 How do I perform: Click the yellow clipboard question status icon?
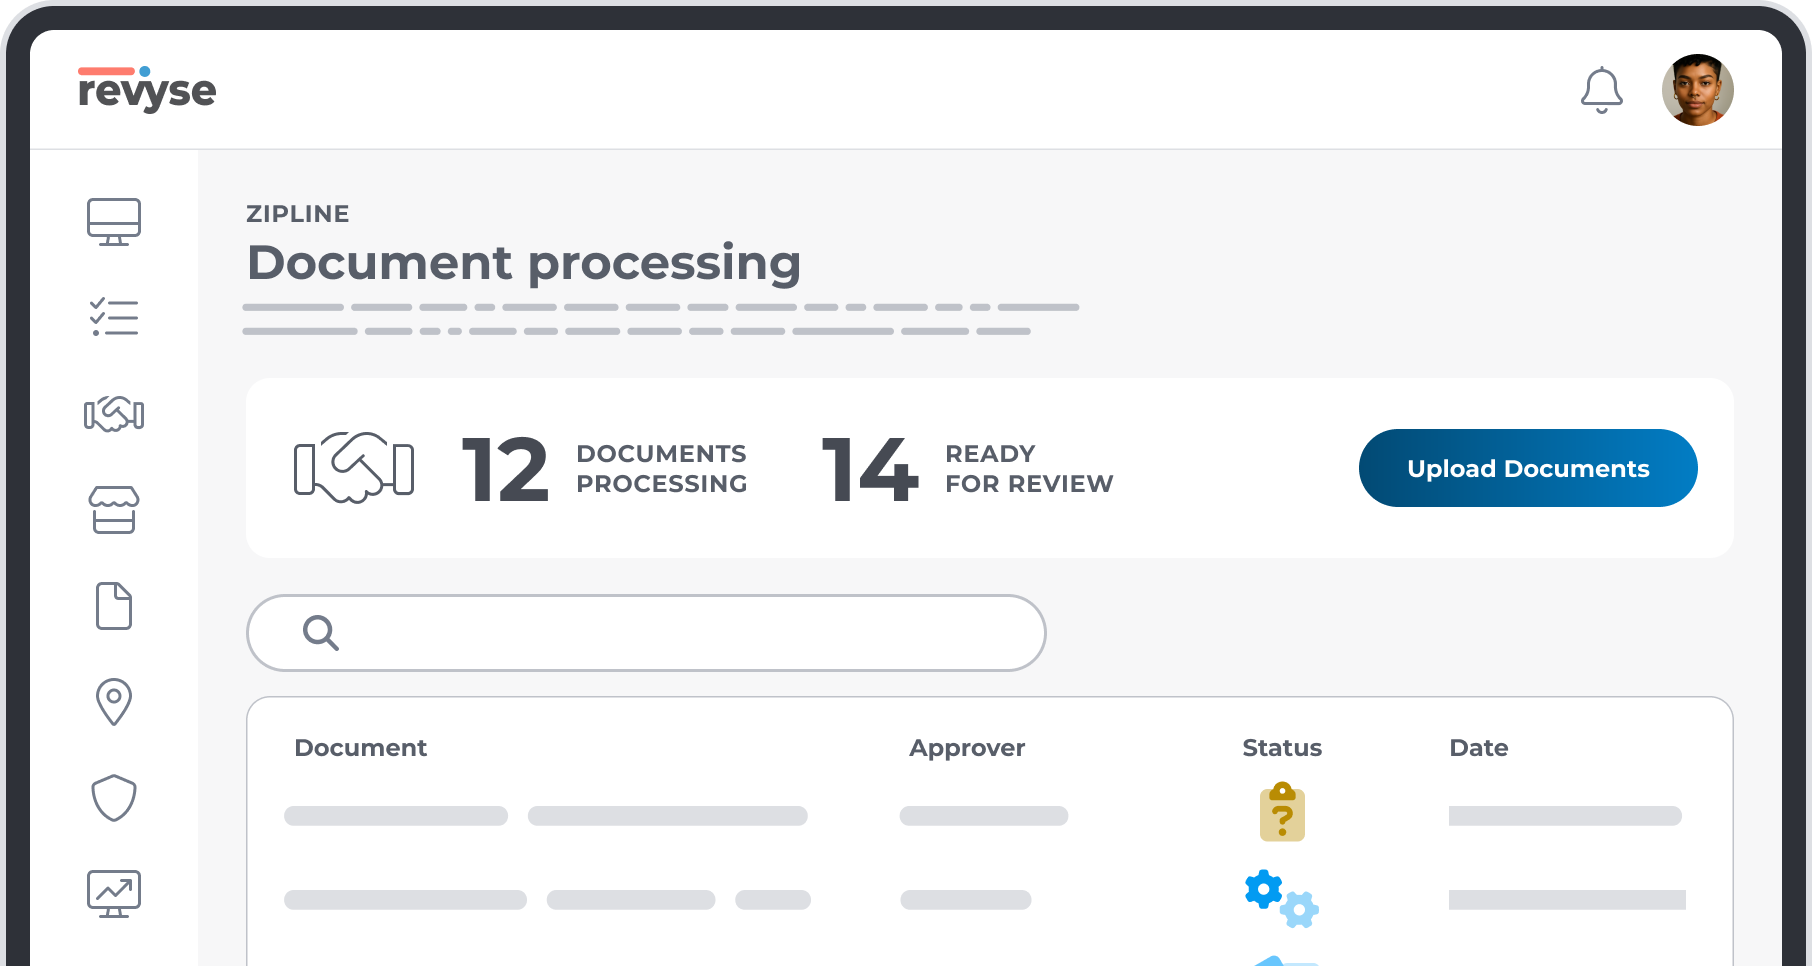pos(1281,812)
